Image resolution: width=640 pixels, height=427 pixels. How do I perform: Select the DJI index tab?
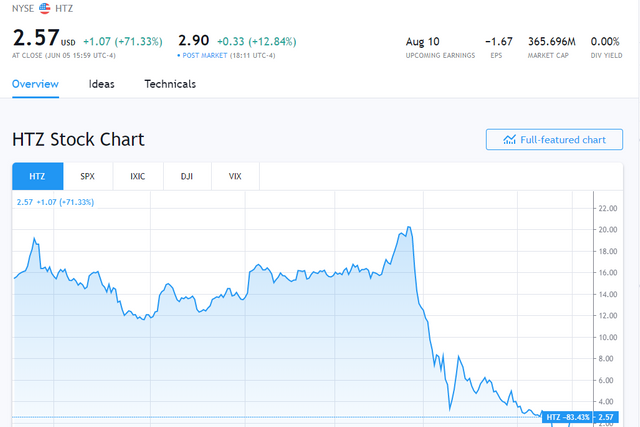click(x=186, y=177)
